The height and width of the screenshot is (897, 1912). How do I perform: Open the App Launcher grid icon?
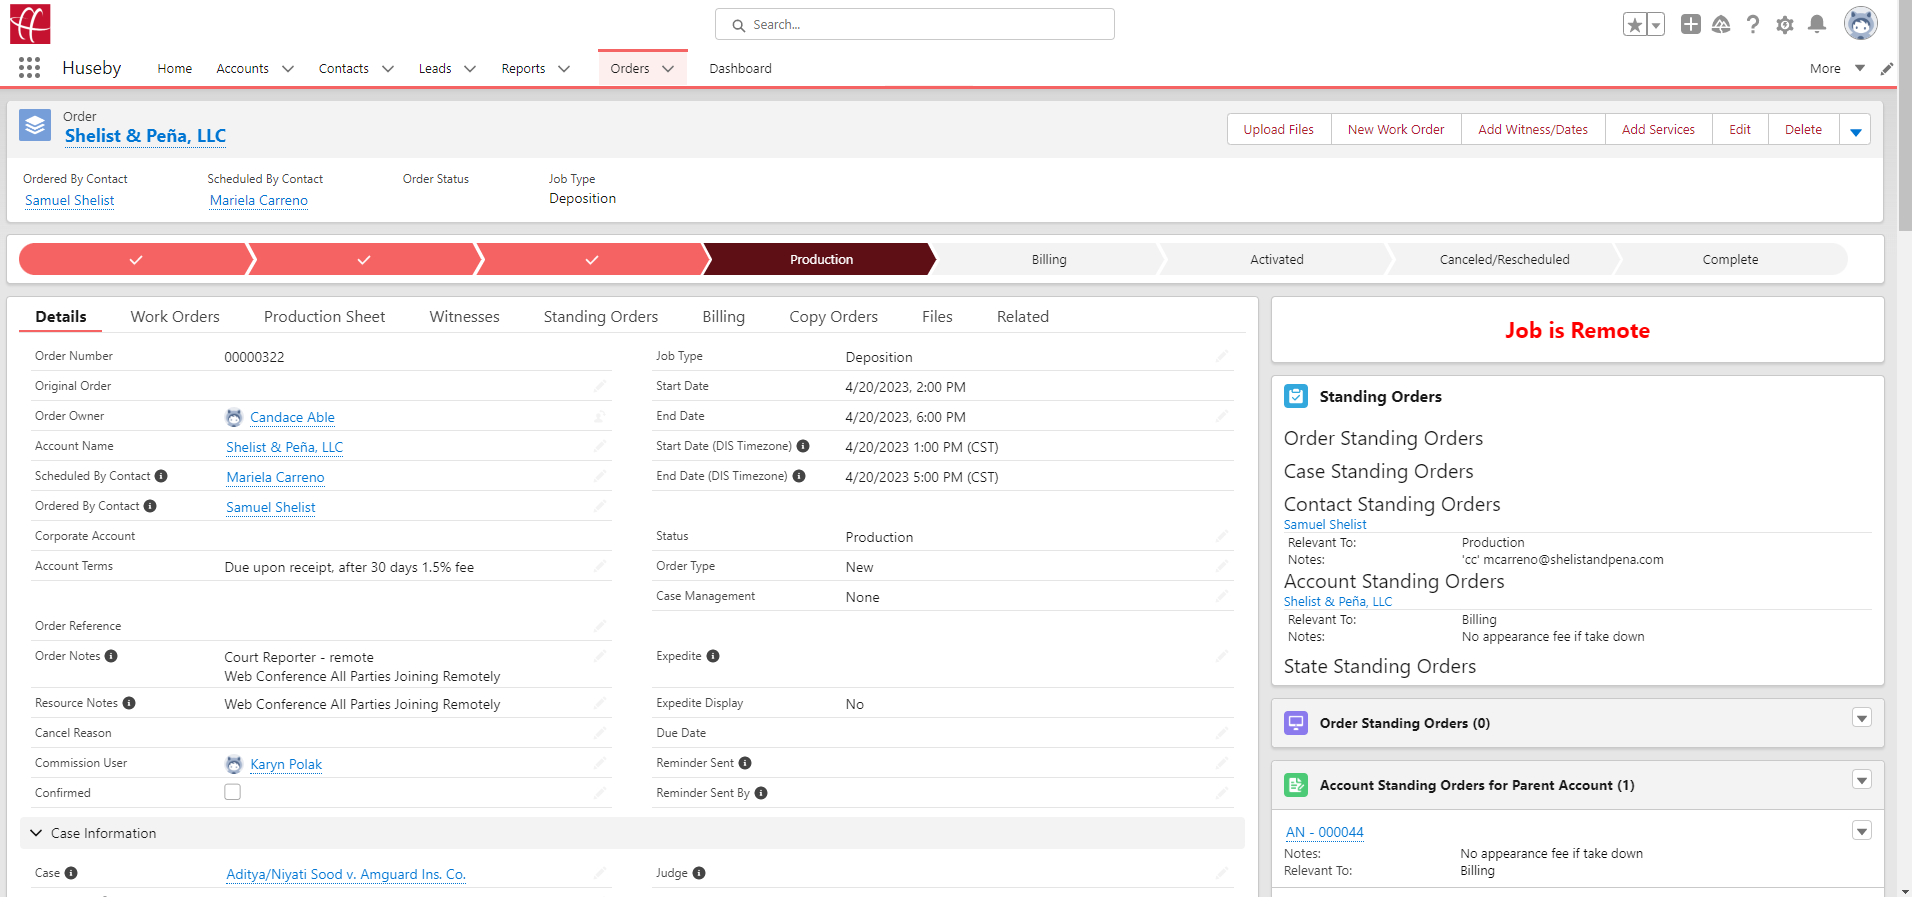[x=29, y=68]
